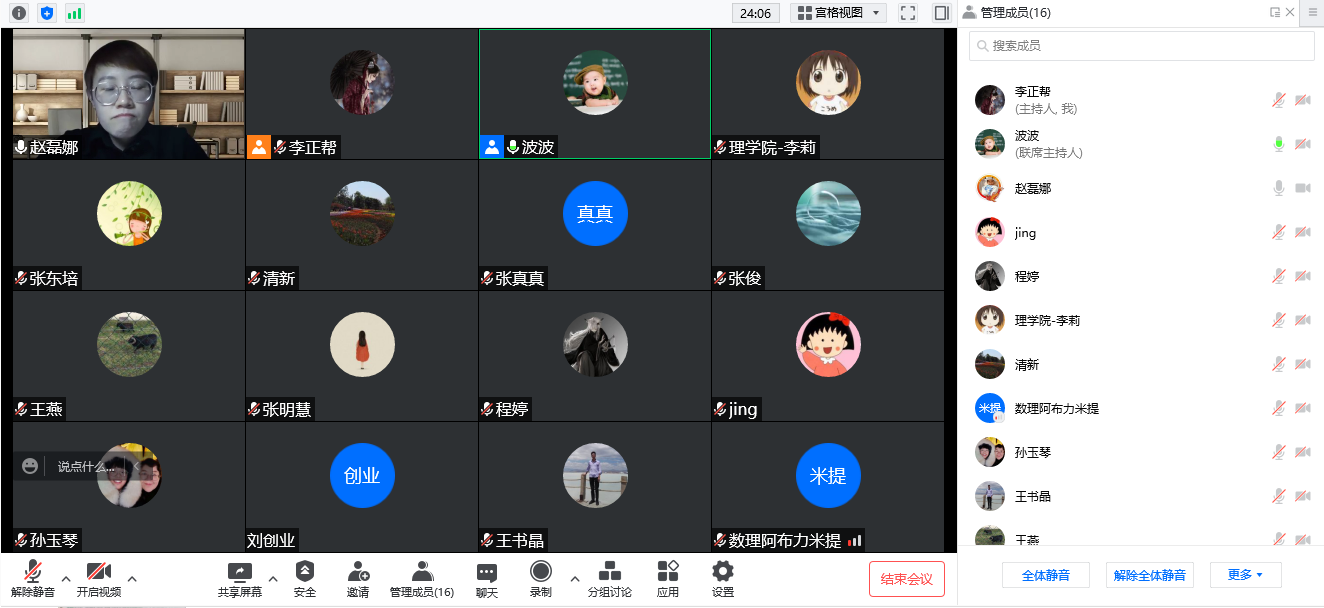1324x608 pixels.
Task: Expand the 更多 dropdown in member panel
Action: [x=1245, y=575]
